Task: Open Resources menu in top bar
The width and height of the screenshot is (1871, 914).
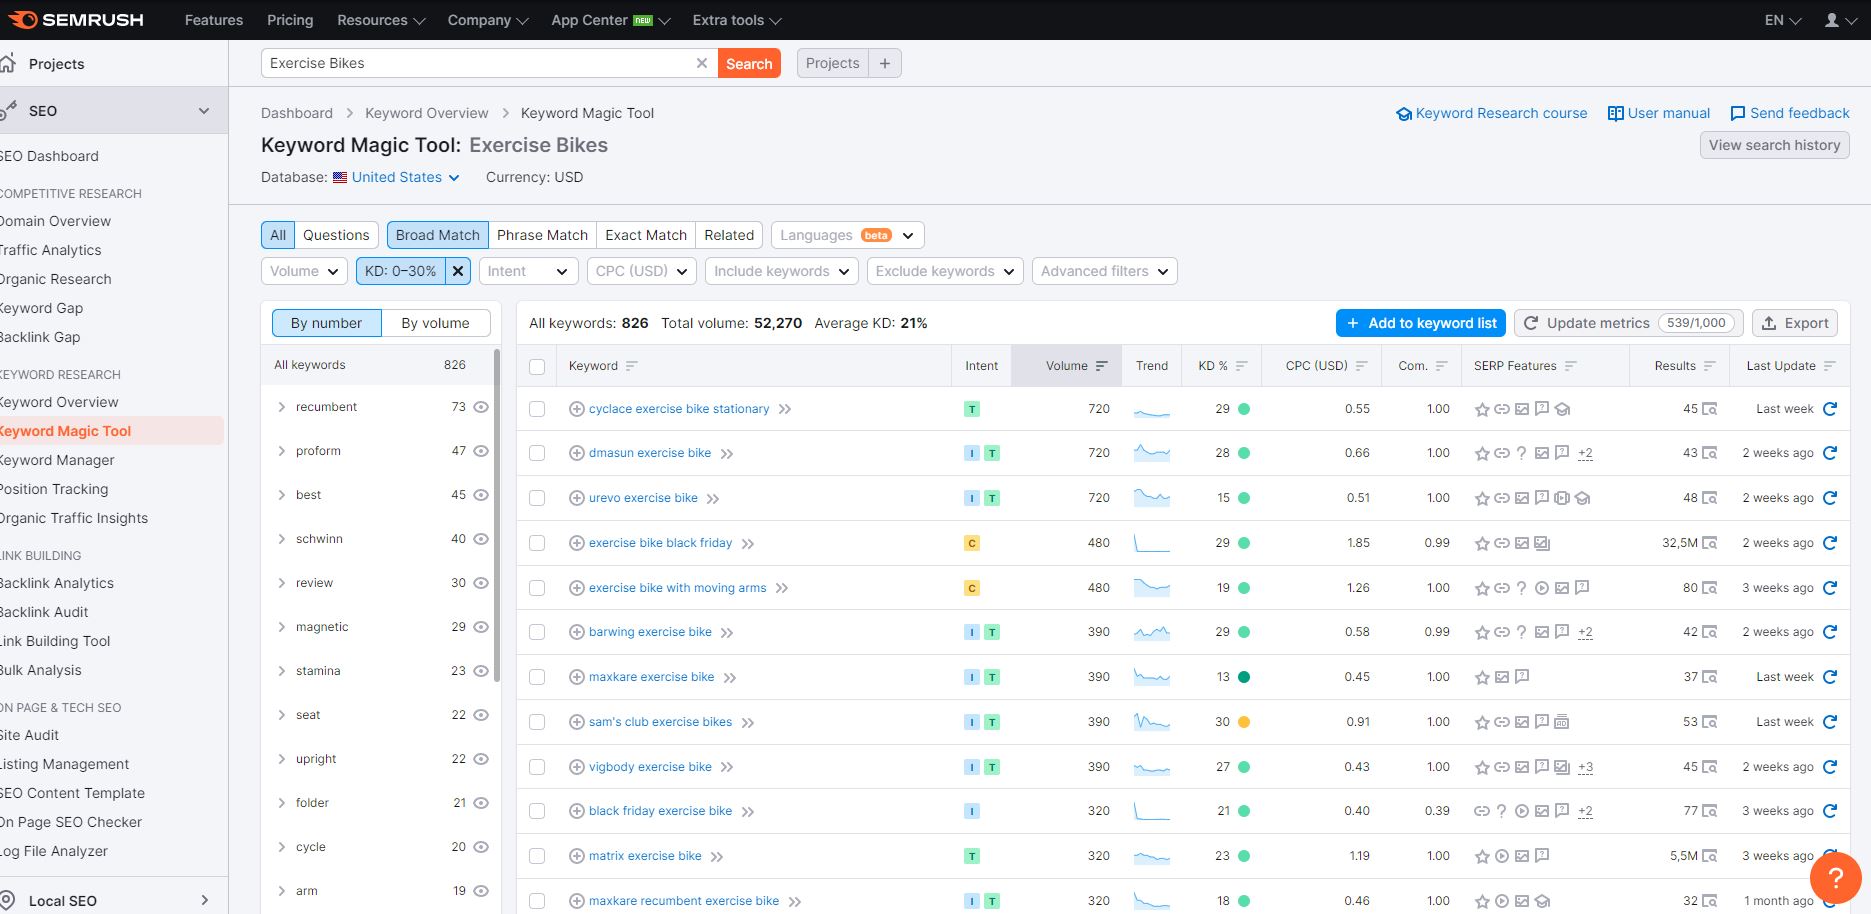Action: [381, 20]
